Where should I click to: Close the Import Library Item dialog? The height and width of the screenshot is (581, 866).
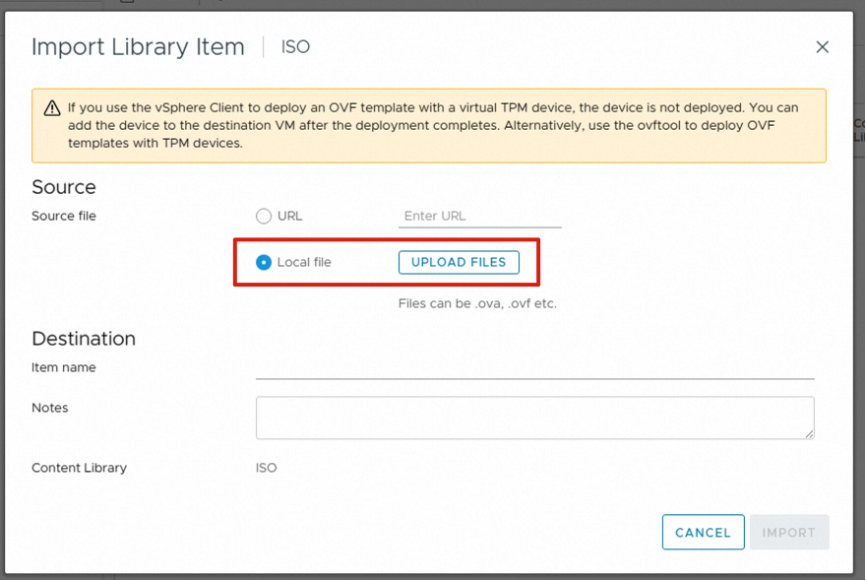pyautogui.click(x=822, y=47)
